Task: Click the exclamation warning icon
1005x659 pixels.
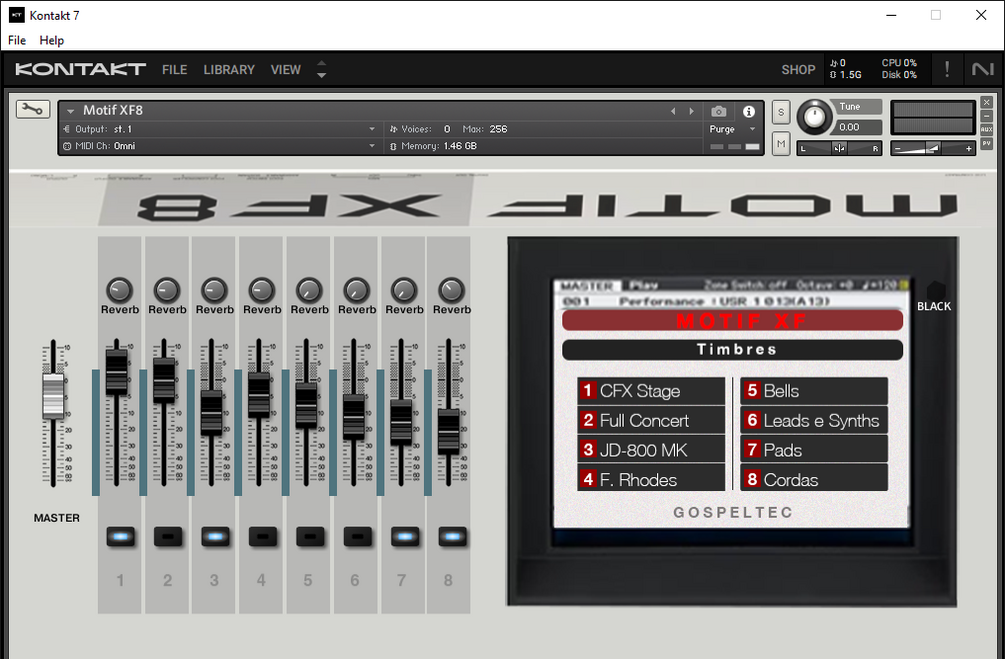Action: point(947,69)
